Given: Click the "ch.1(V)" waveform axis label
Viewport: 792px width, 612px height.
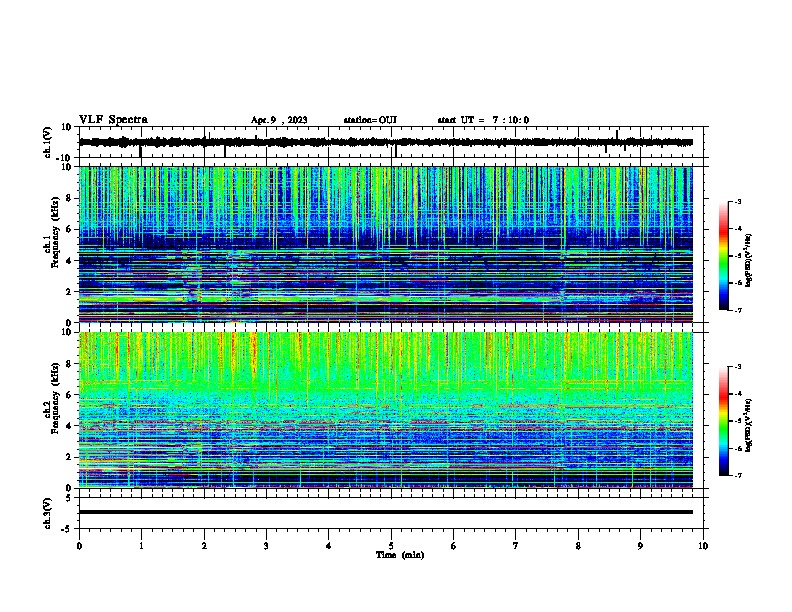Looking at the screenshot, I should [48, 142].
